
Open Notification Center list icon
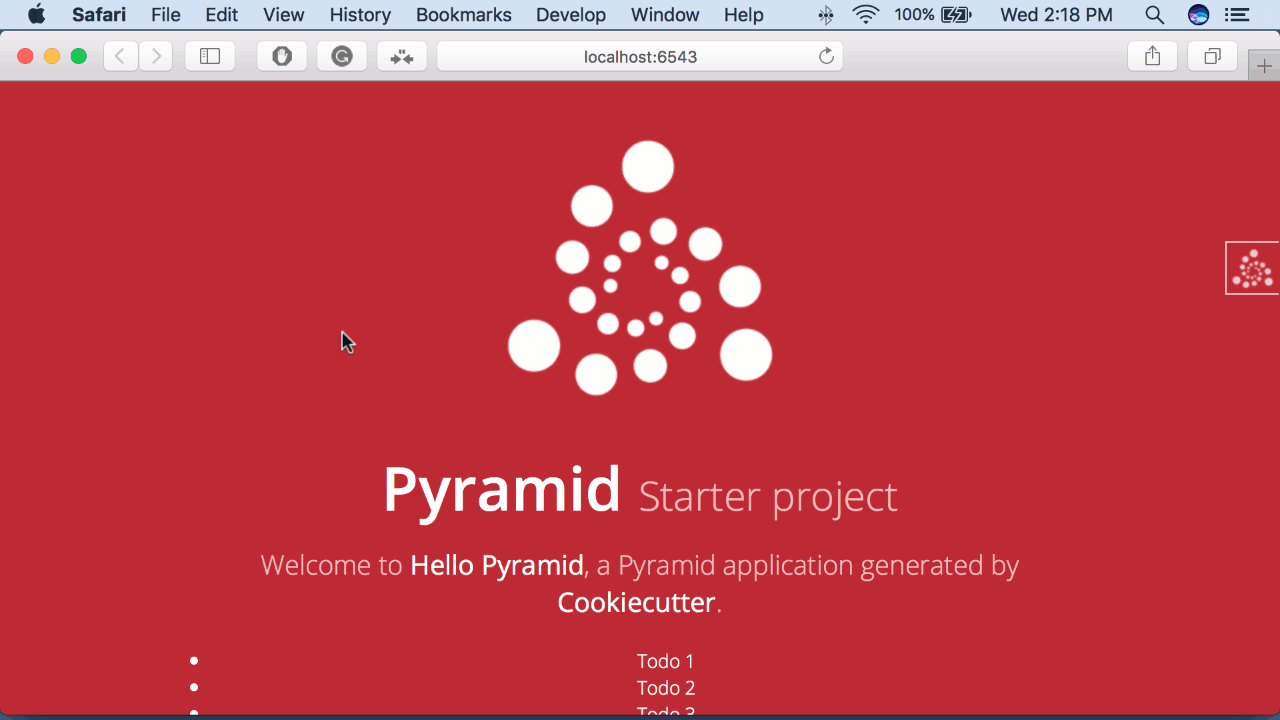point(1237,15)
